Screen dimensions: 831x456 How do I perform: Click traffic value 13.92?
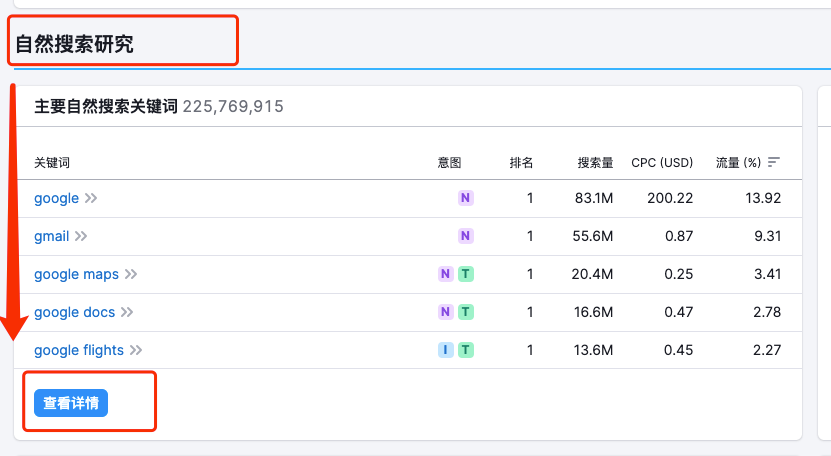coord(763,198)
